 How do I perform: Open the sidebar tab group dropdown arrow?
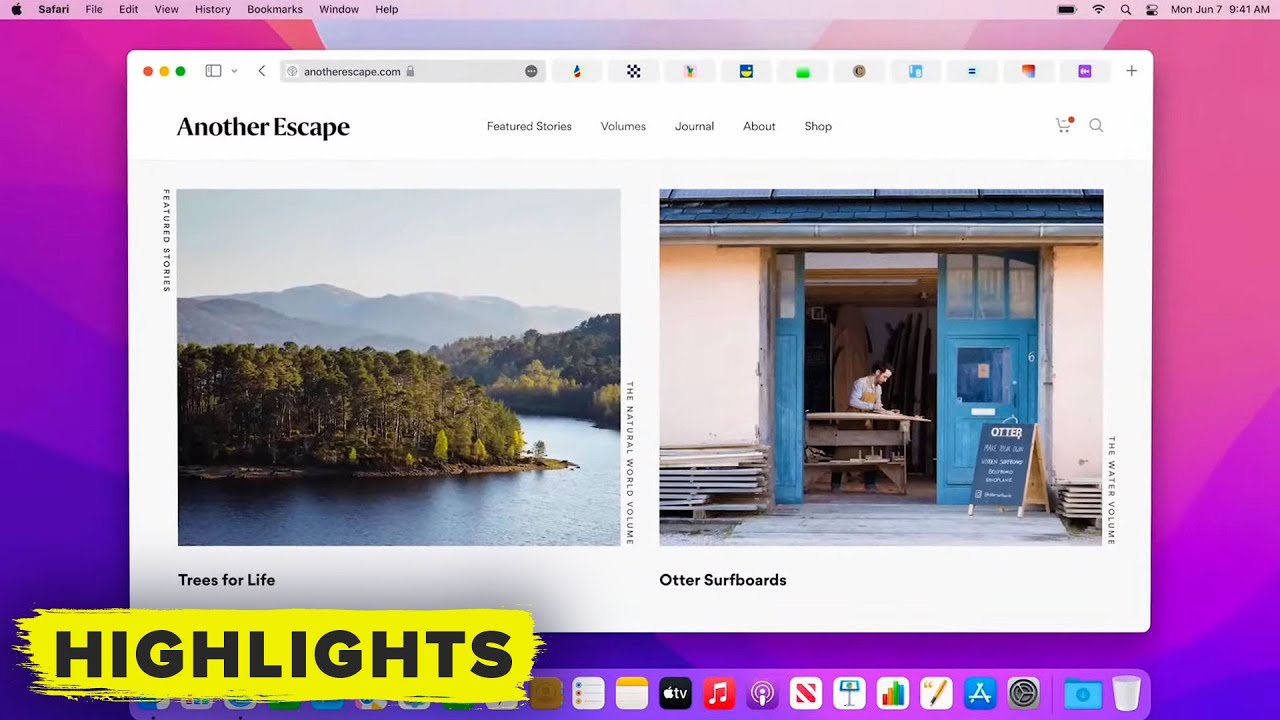click(234, 71)
